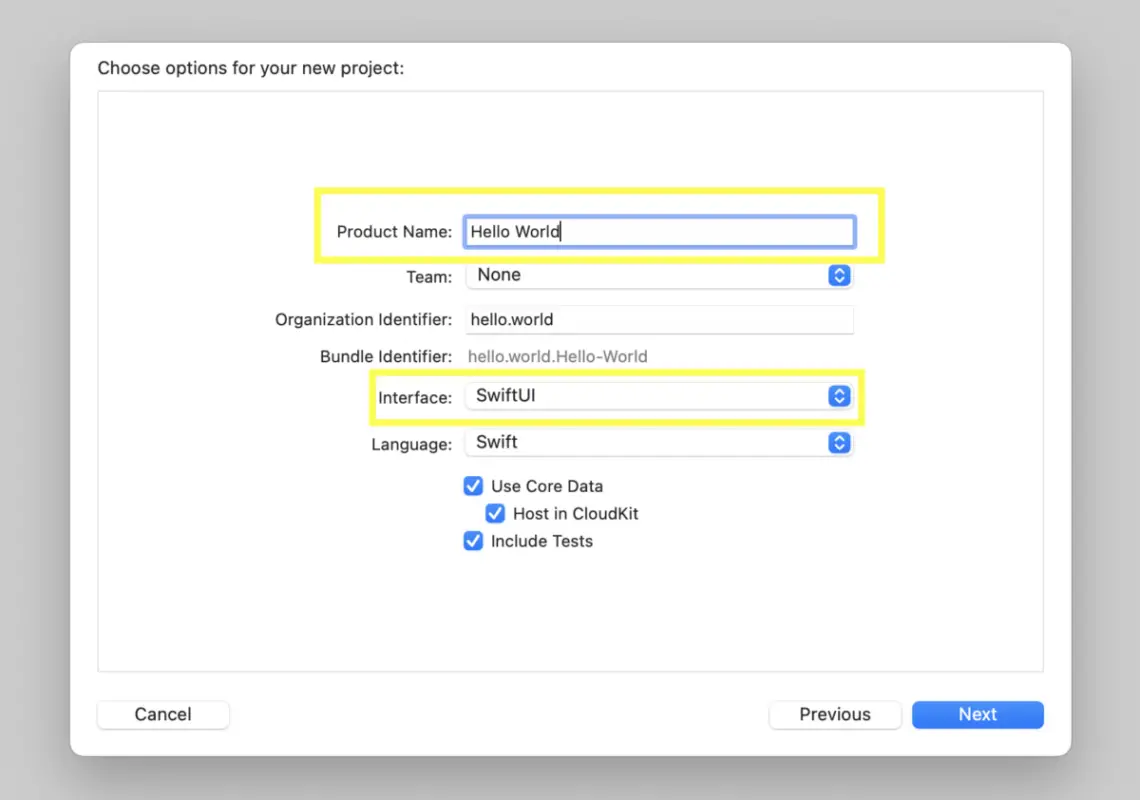Image resolution: width=1140 pixels, height=800 pixels.
Task: Click the Organization Identifier field
Action: 659,319
